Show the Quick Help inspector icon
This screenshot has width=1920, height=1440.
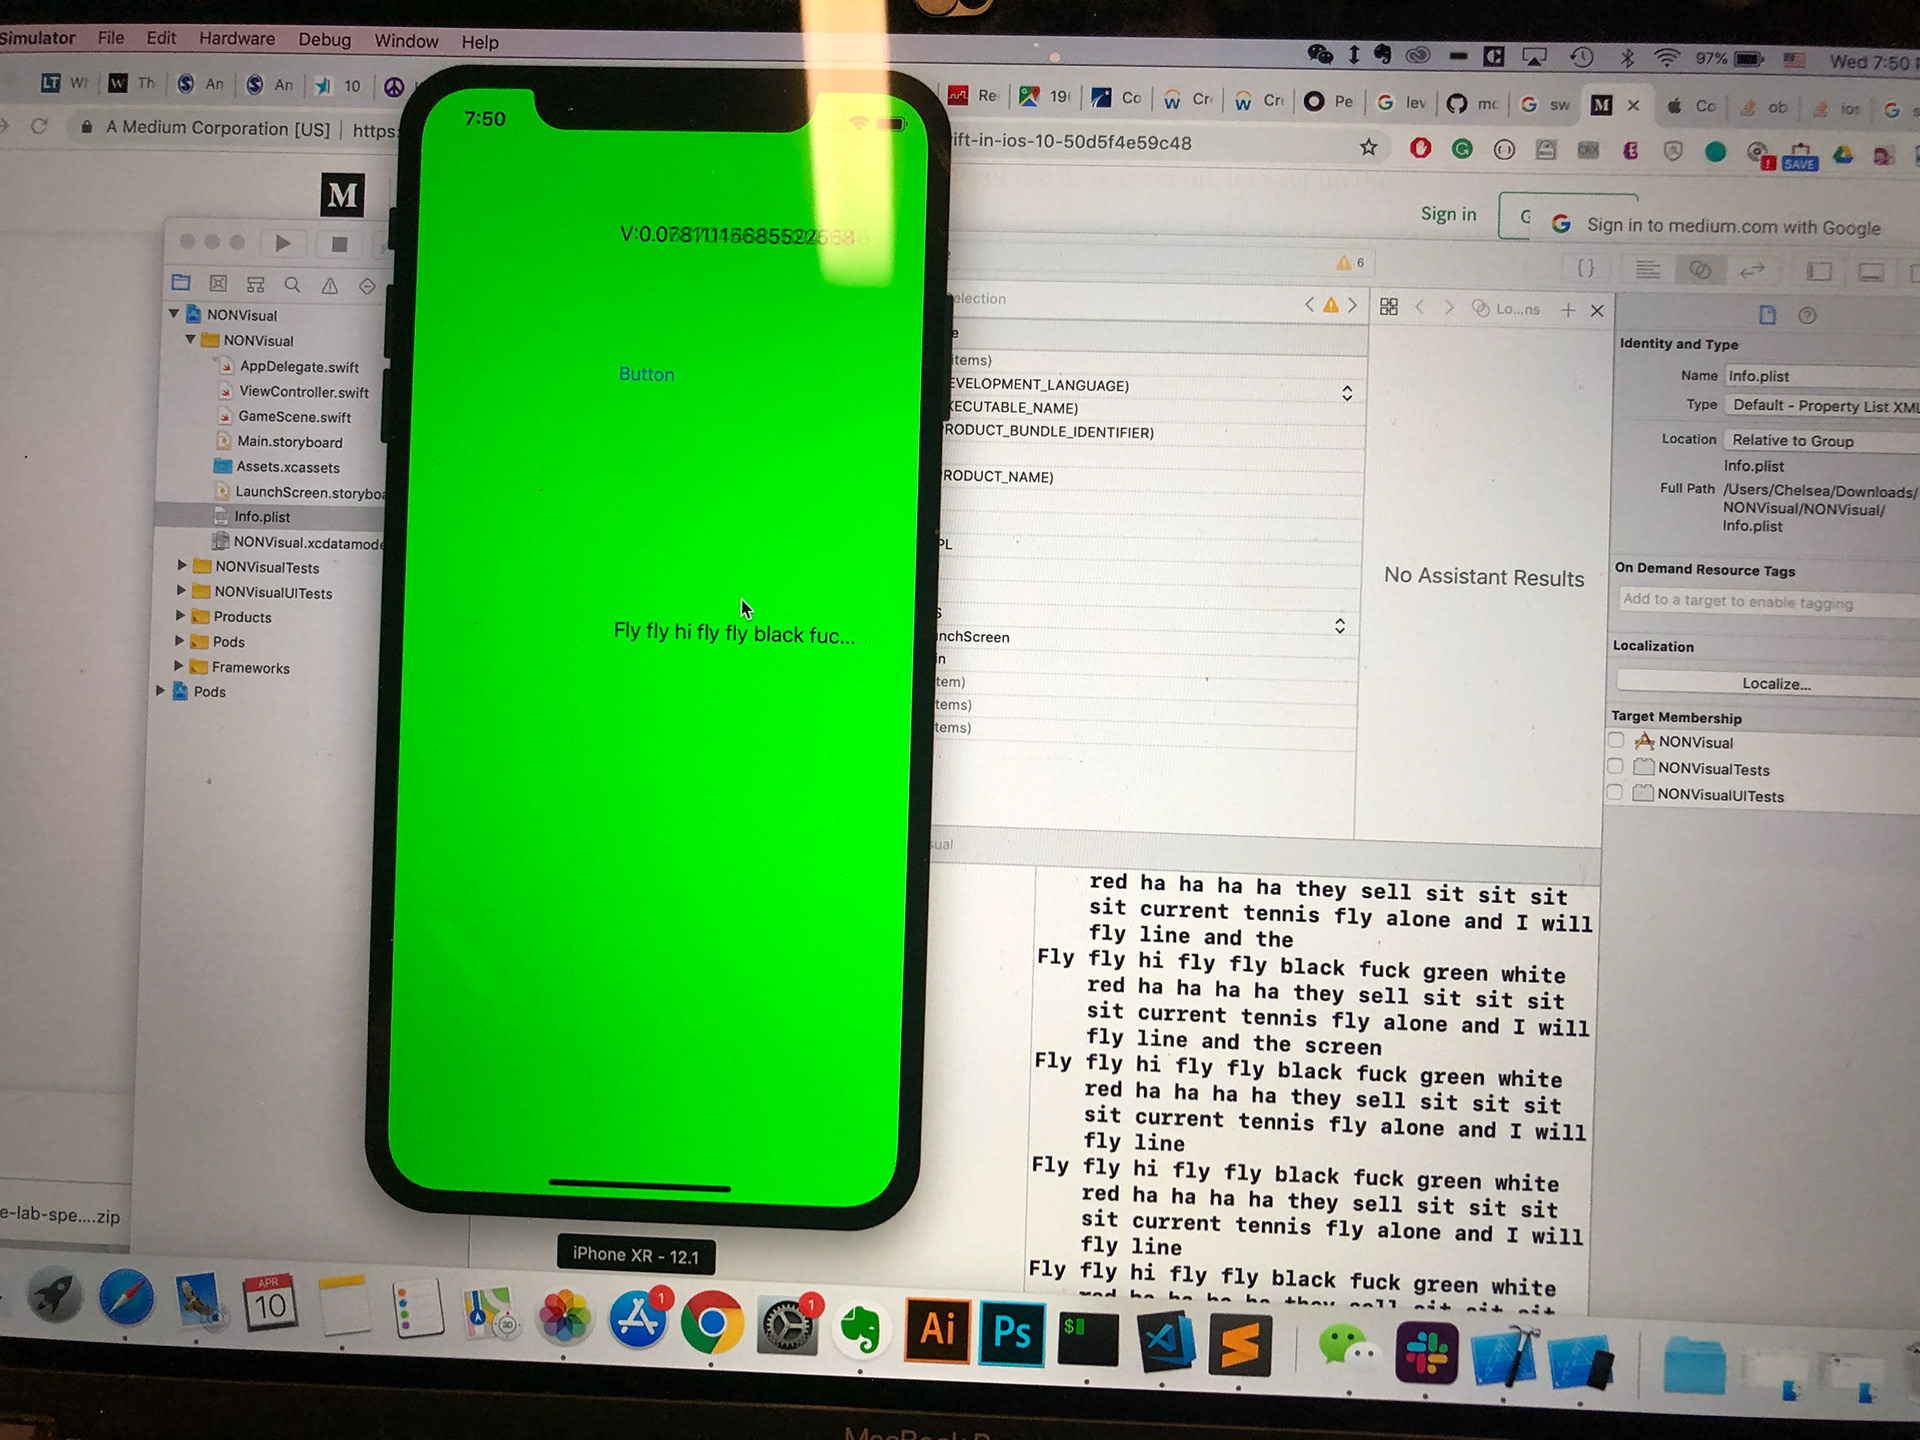tap(1807, 316)
